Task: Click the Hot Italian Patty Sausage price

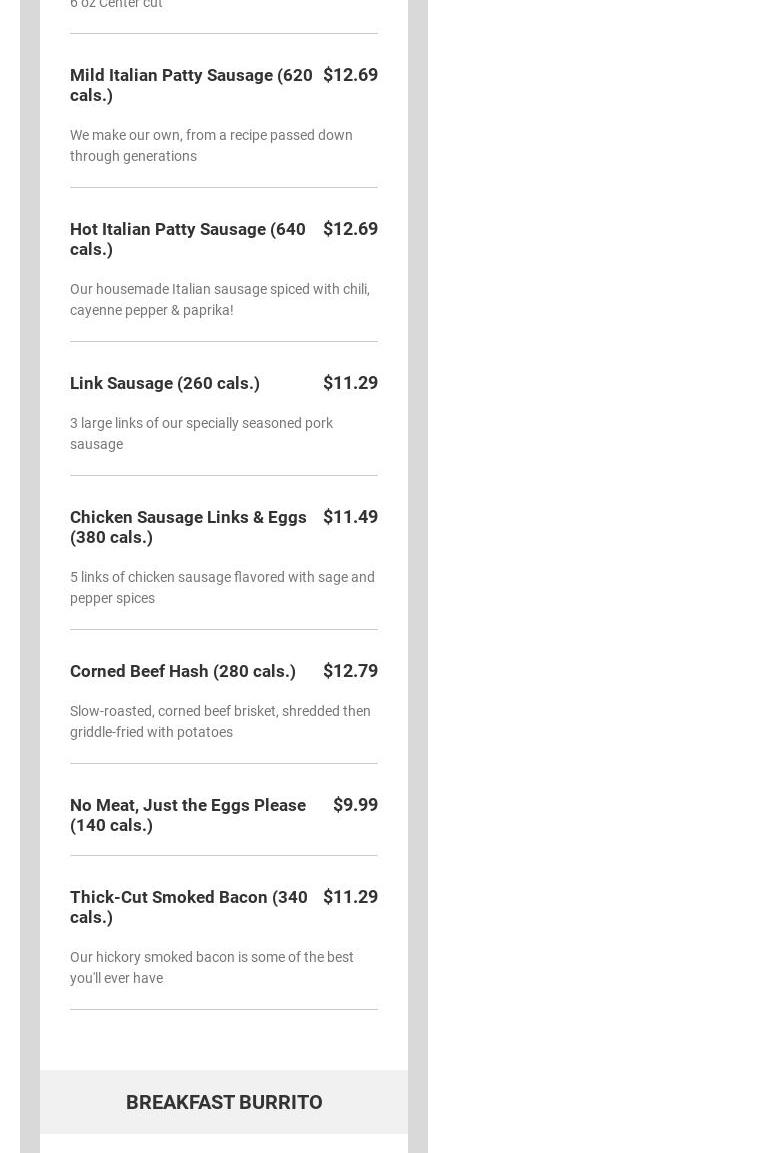Action: (350, 229)
